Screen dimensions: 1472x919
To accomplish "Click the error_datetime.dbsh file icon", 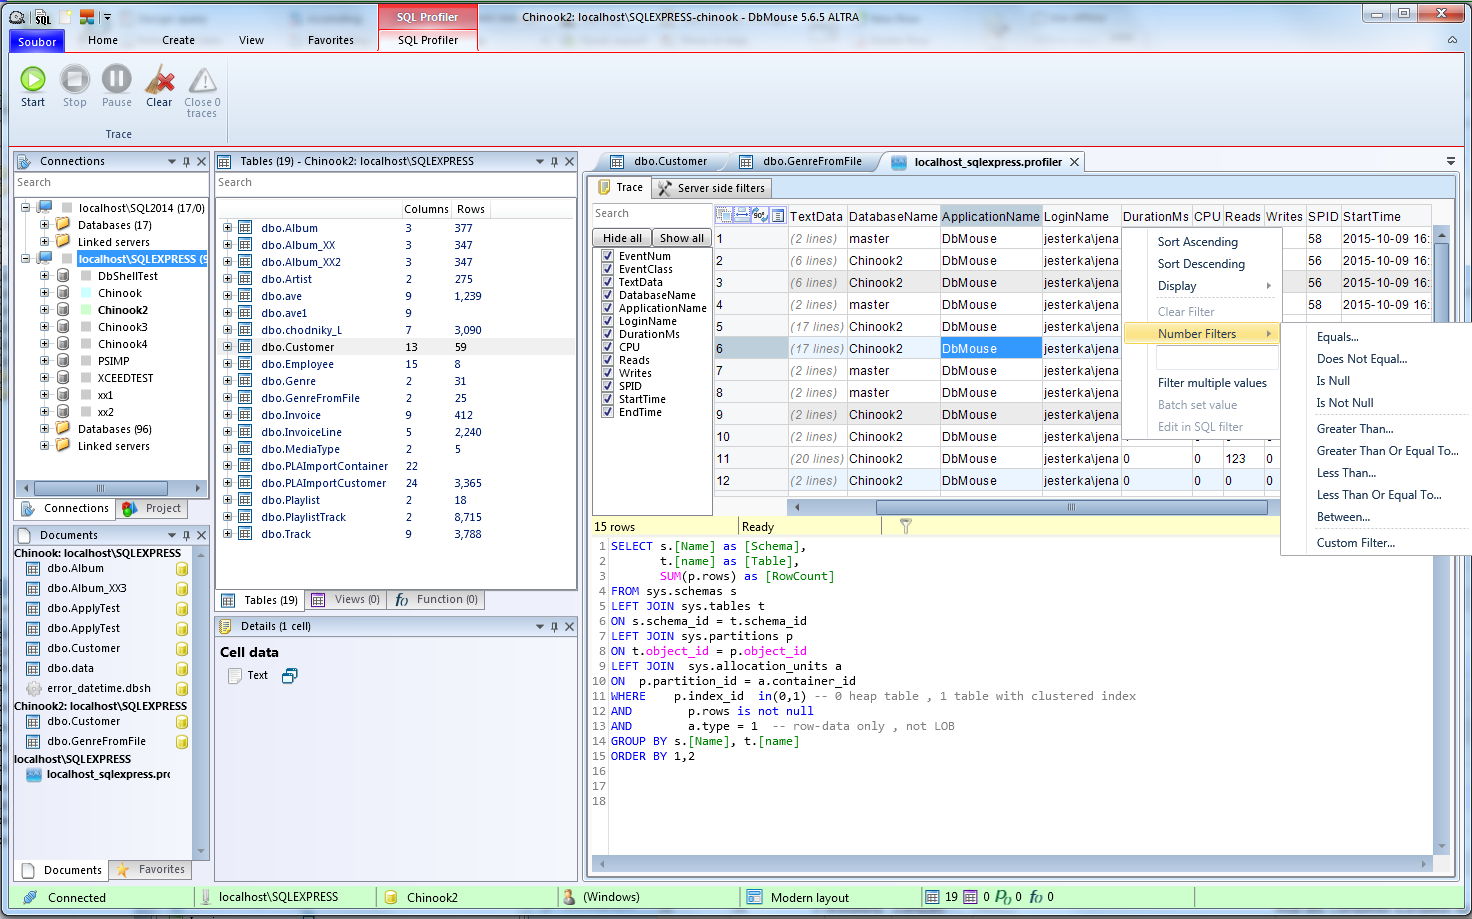I will (x=33, y=689).
